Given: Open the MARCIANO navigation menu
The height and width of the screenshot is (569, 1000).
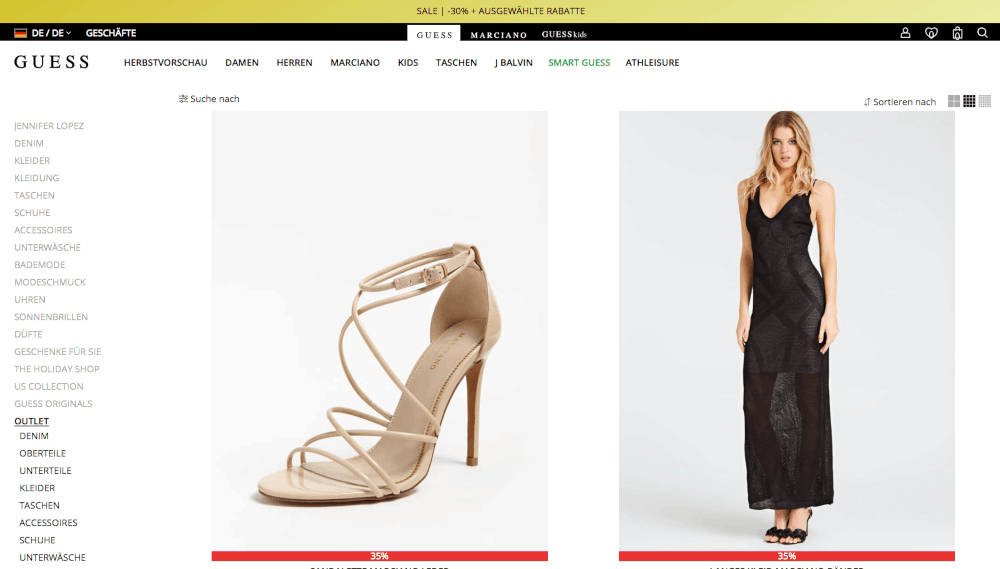Looking at the screenshot, I should pyautogui.click(x=355, y=63).
